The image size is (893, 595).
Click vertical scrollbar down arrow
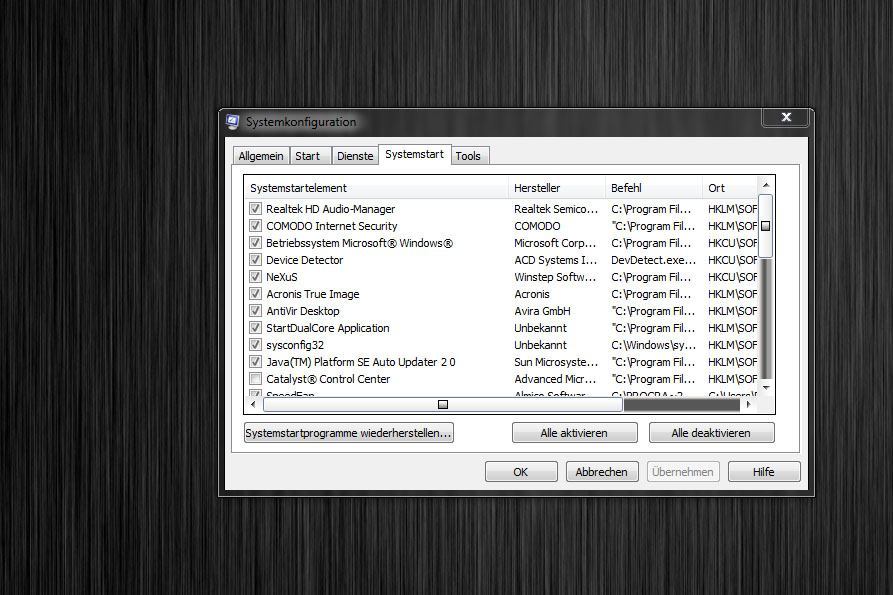coord(766,388)
